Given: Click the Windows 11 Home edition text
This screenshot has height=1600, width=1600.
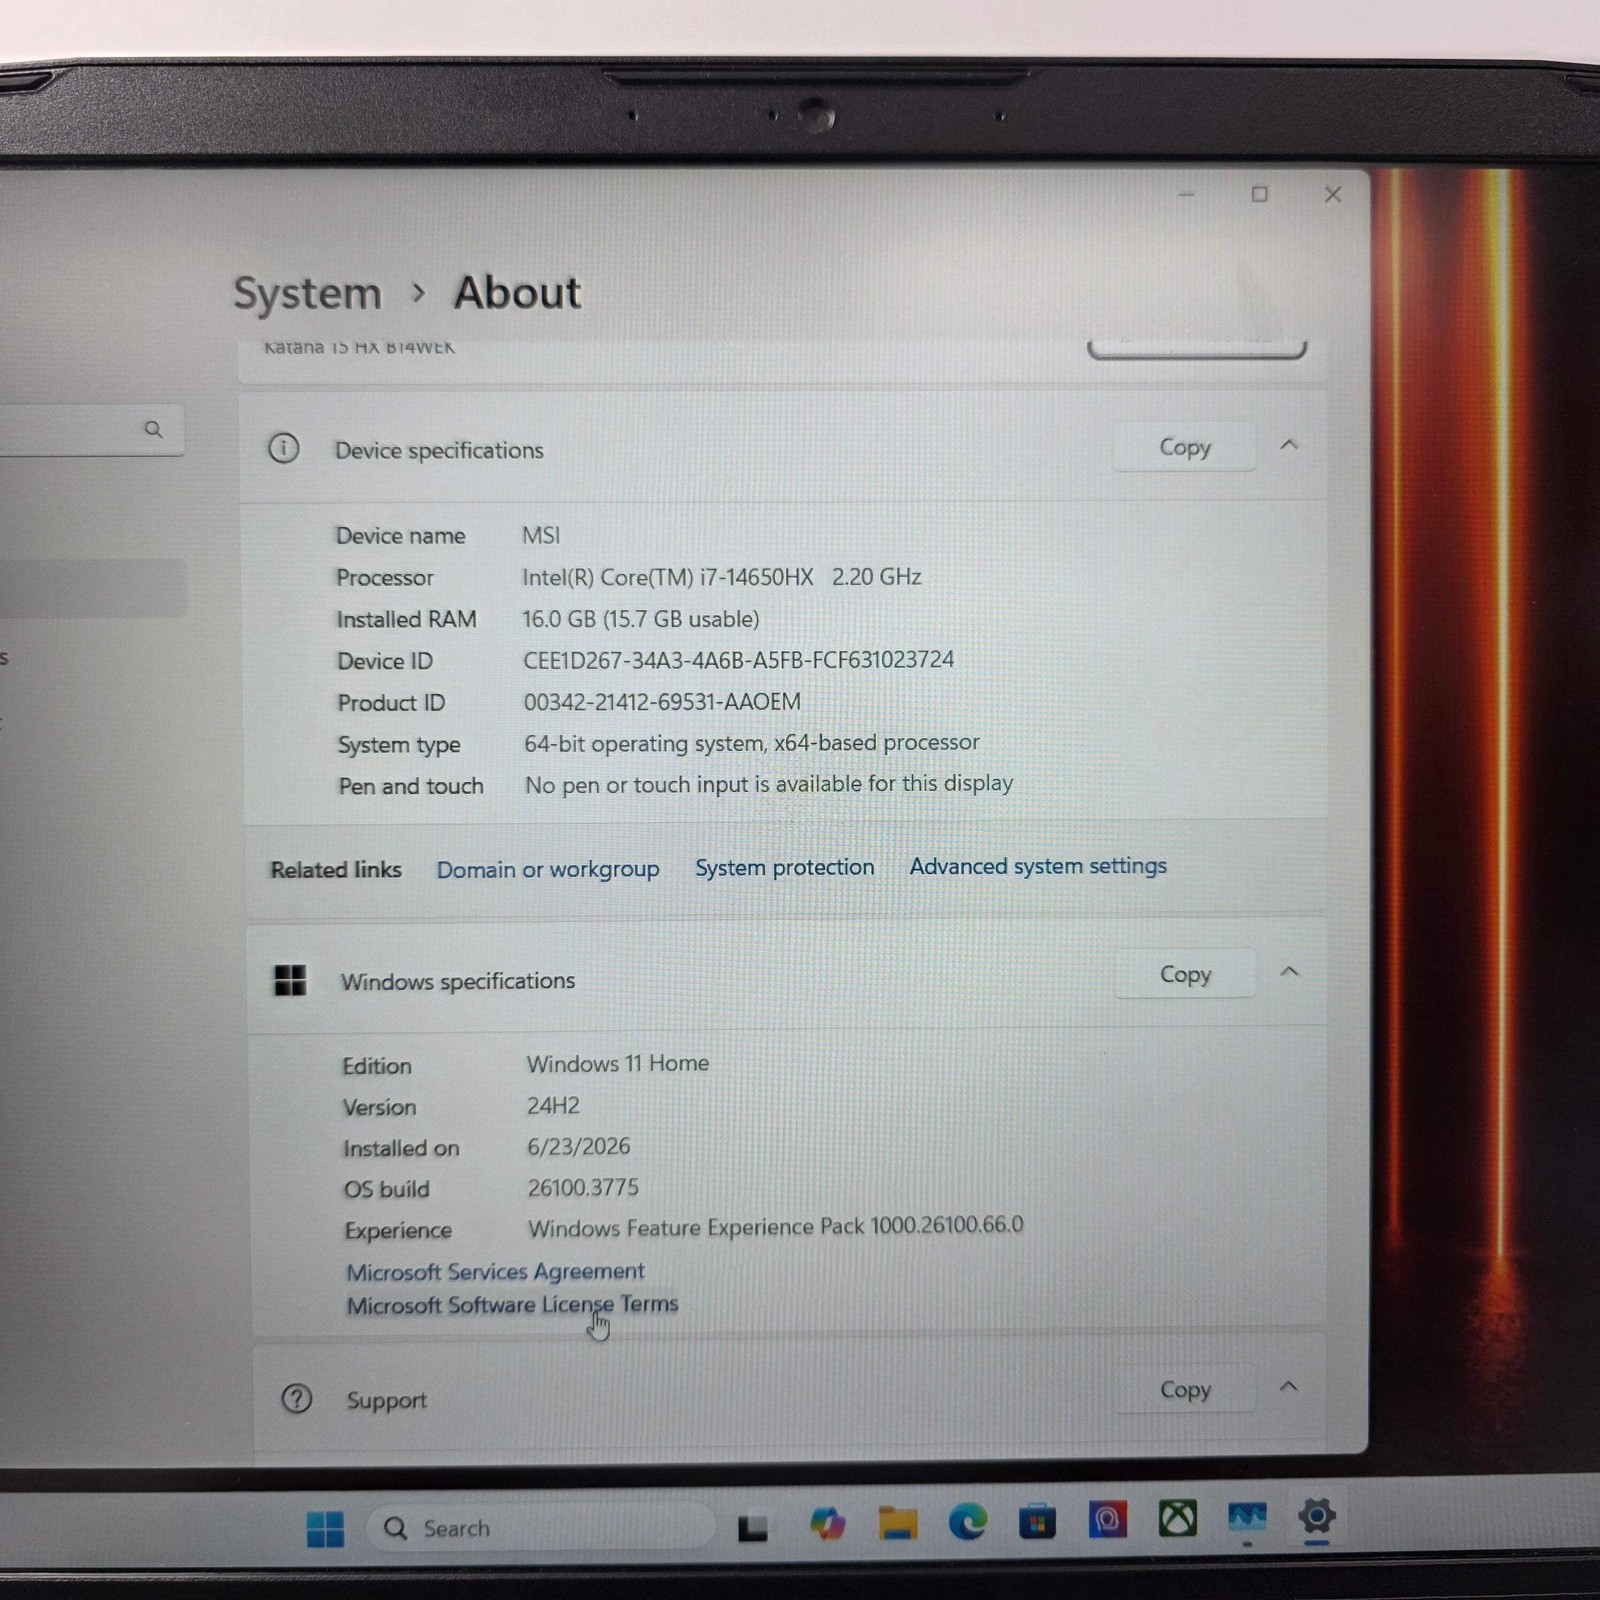Looking at the screenshot, I should 618,1064.
